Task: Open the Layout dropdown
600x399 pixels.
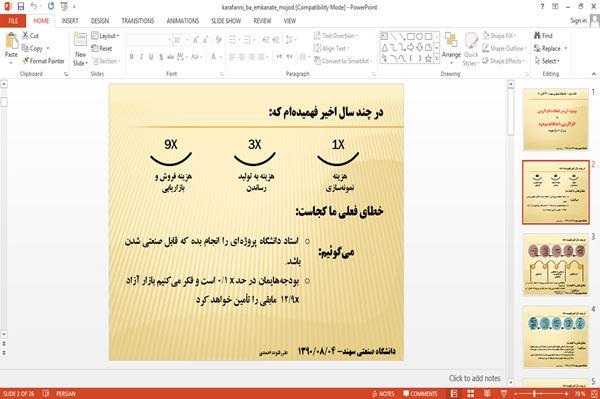Action: [105, 36]
